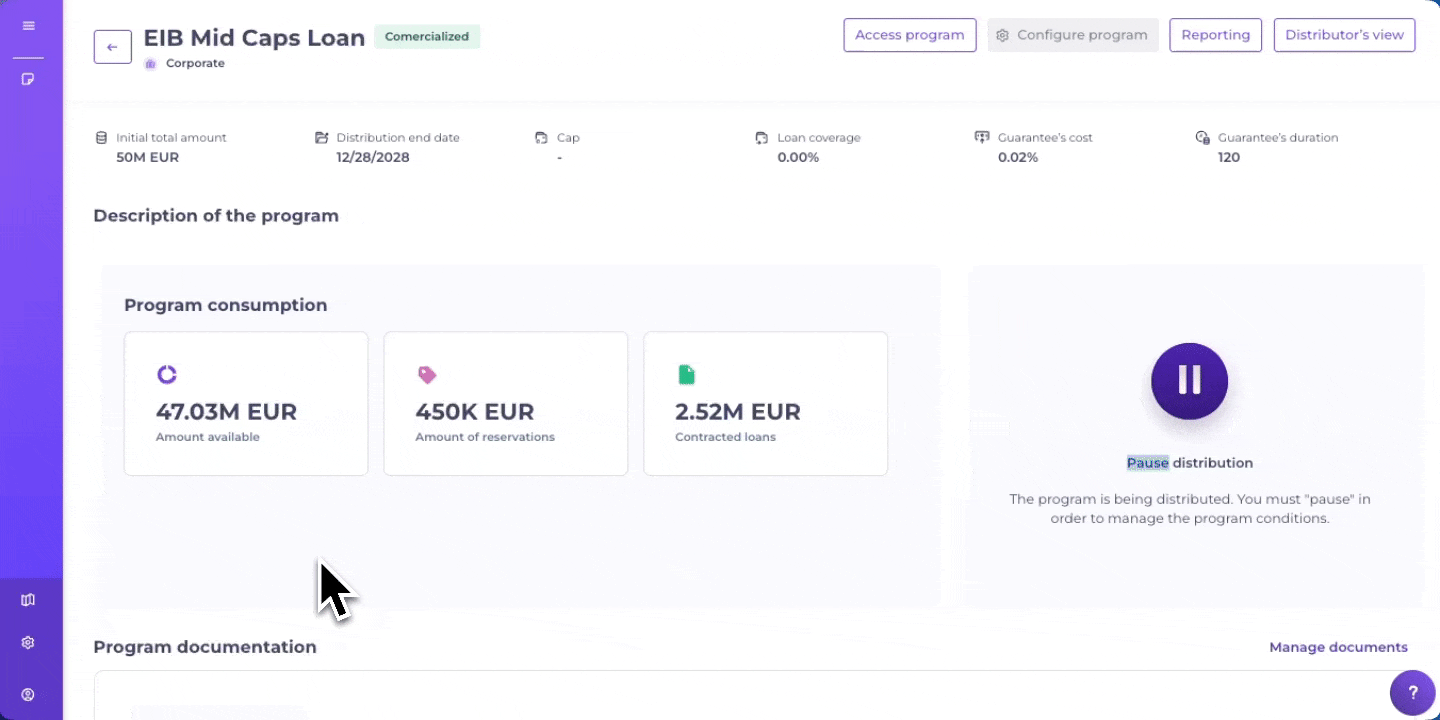Click the pink reservations tag icon
Viewport: 1440px width, 720px height.
[x=427, y=375]
